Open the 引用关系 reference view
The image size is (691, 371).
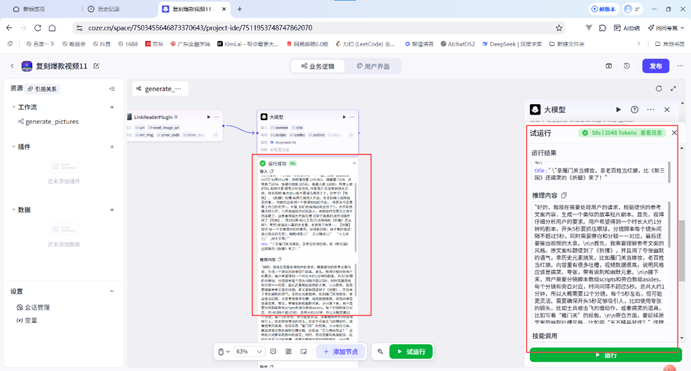pyautogui.click(x=42, y=89)
